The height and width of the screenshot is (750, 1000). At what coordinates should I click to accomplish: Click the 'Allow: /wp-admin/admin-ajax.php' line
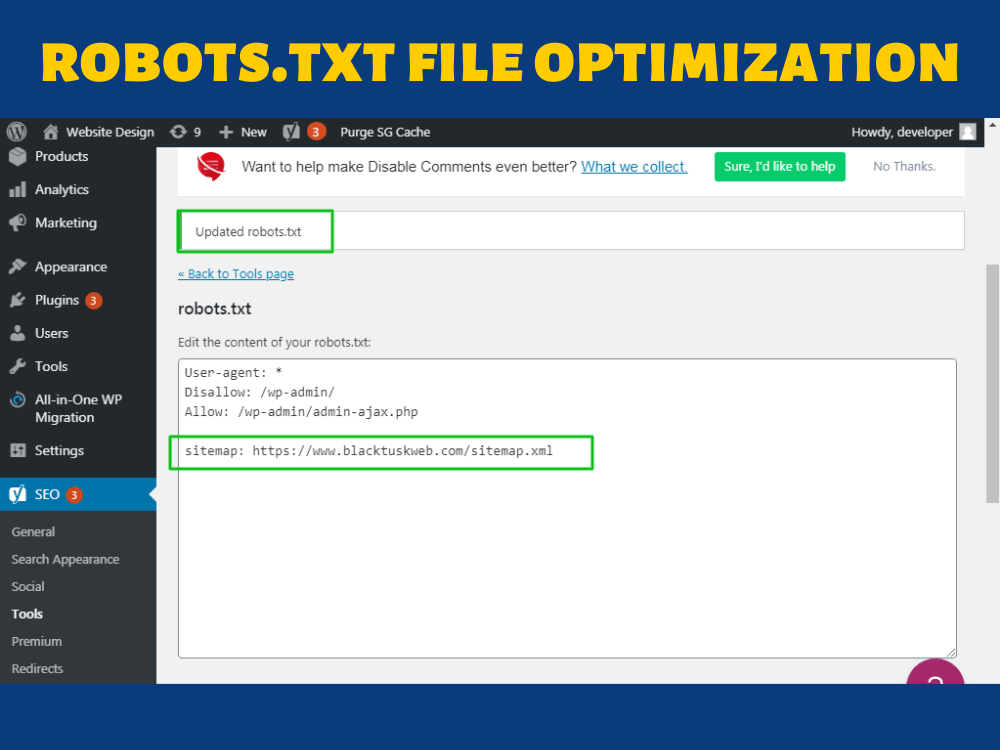pyautogui.click(x=301, y=412)
